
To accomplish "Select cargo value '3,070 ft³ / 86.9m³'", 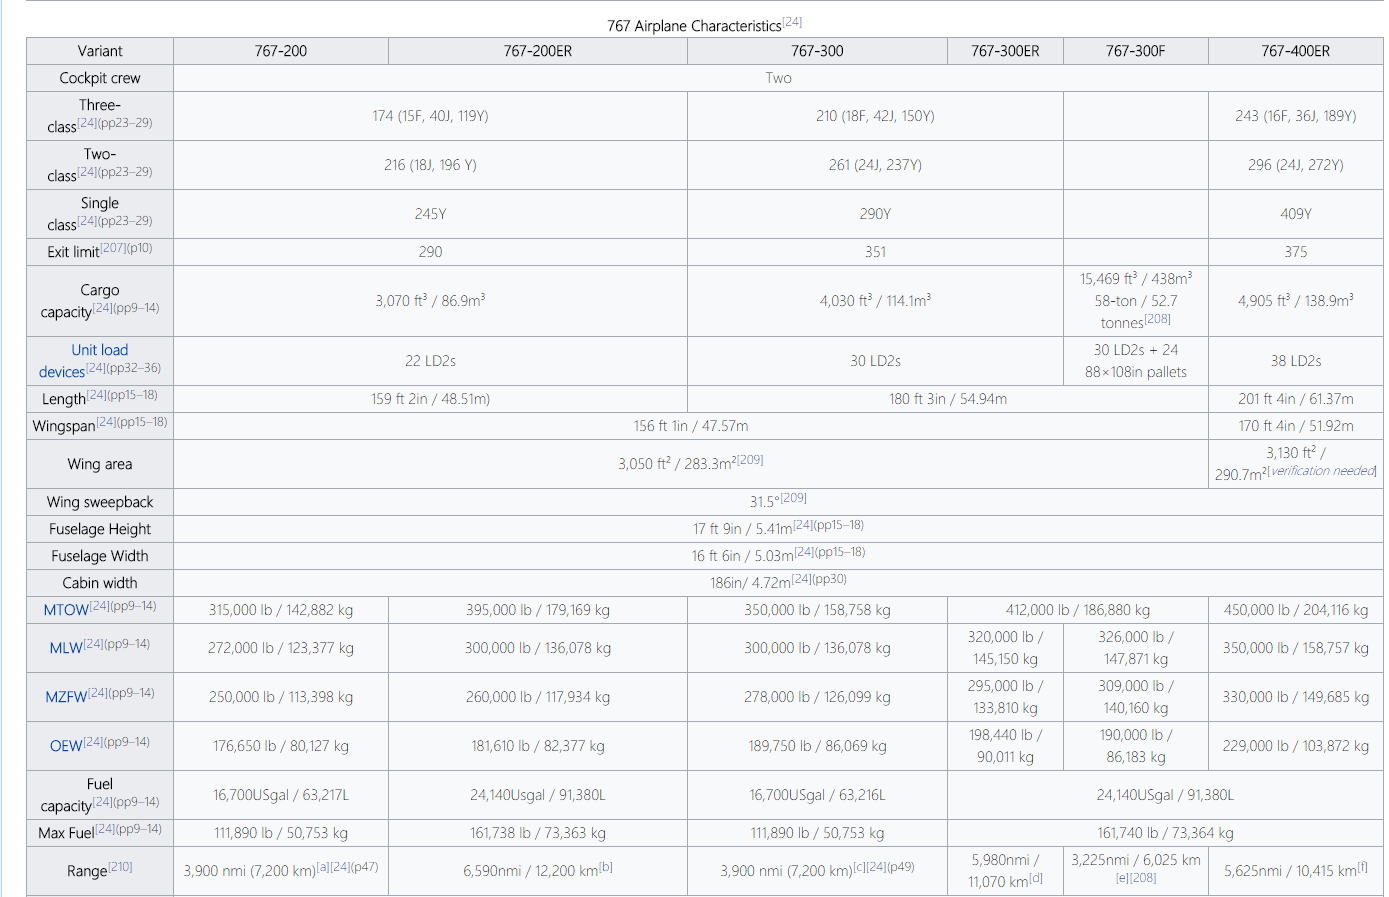I will [430, 300].
